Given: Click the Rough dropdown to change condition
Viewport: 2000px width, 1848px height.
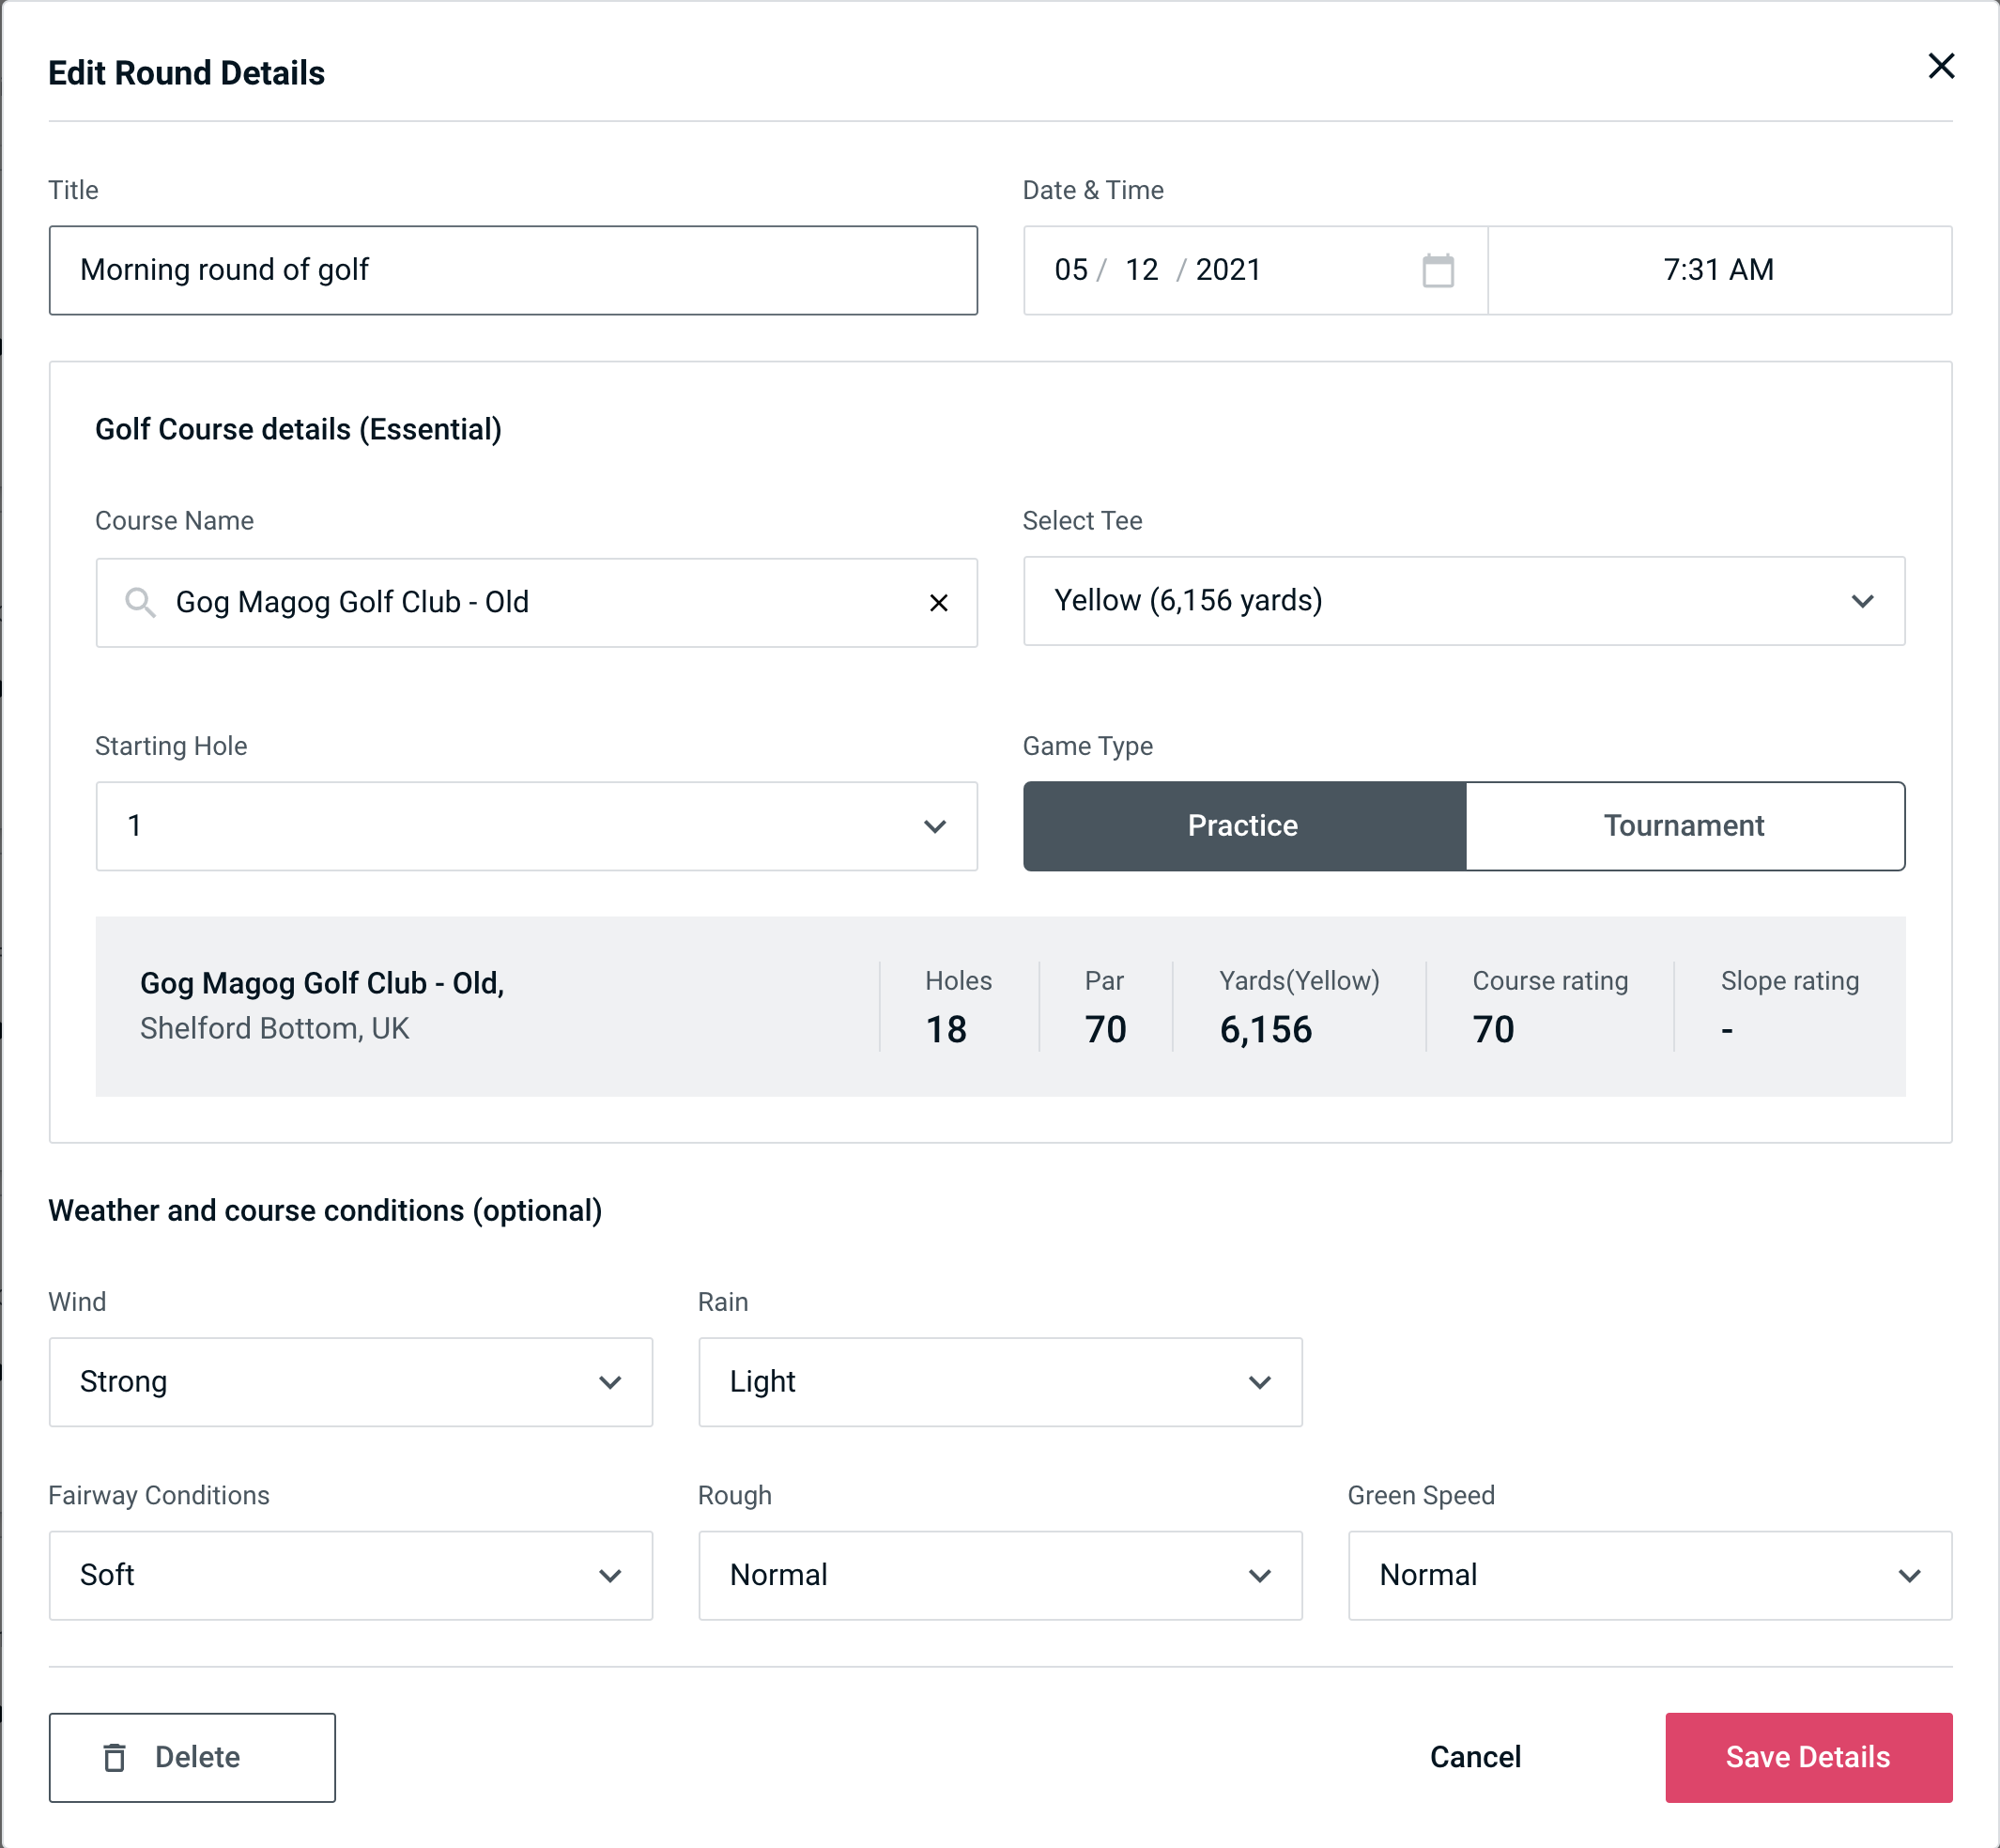Looking at the screenshot, I should pyautogui.click(x=1000, y=1573).
